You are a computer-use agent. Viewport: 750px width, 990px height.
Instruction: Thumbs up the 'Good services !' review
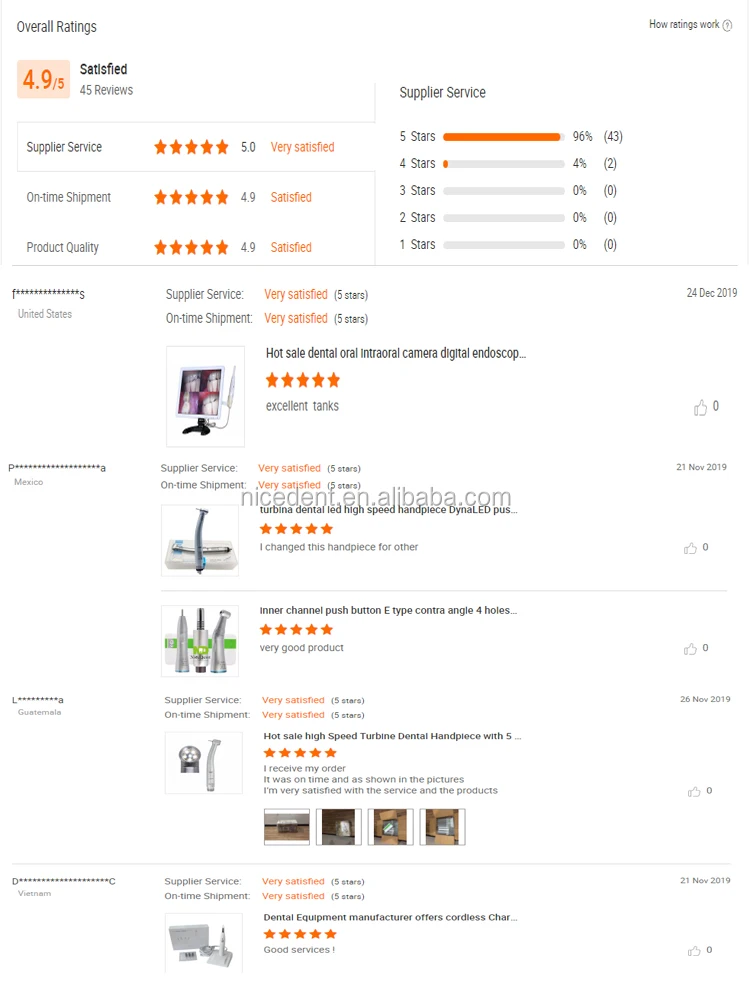pyautogui.click(x=694, y=950)
